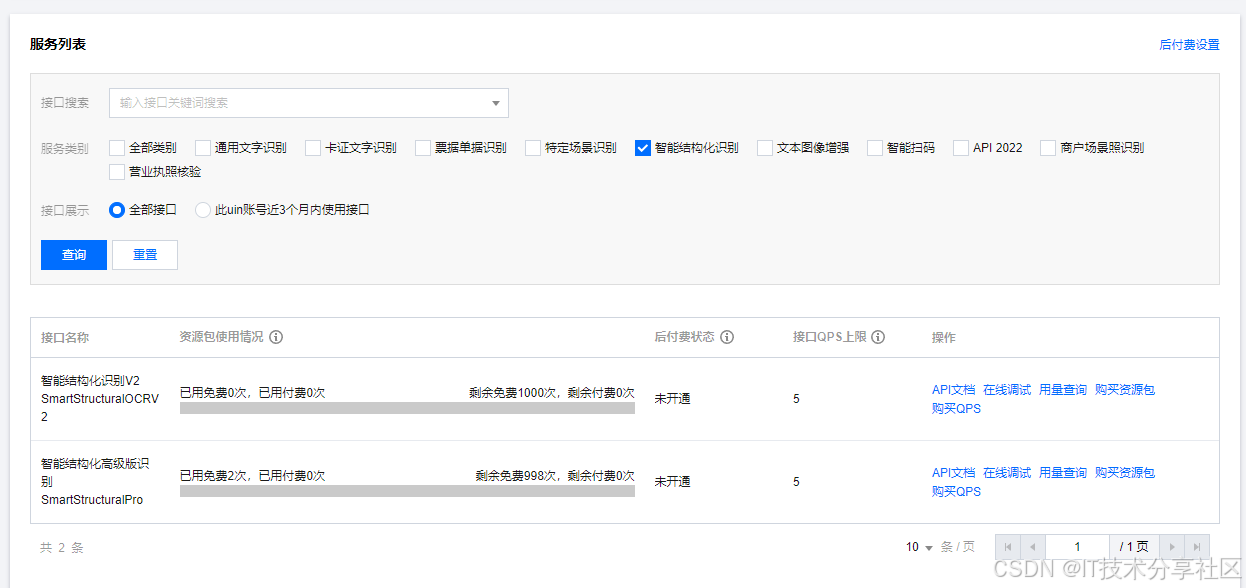Image resolution: width=1246 pixels, height=588 pixels.
Task: Click 购买资源包 for SmartStructuralPro
Action: 1125,473
